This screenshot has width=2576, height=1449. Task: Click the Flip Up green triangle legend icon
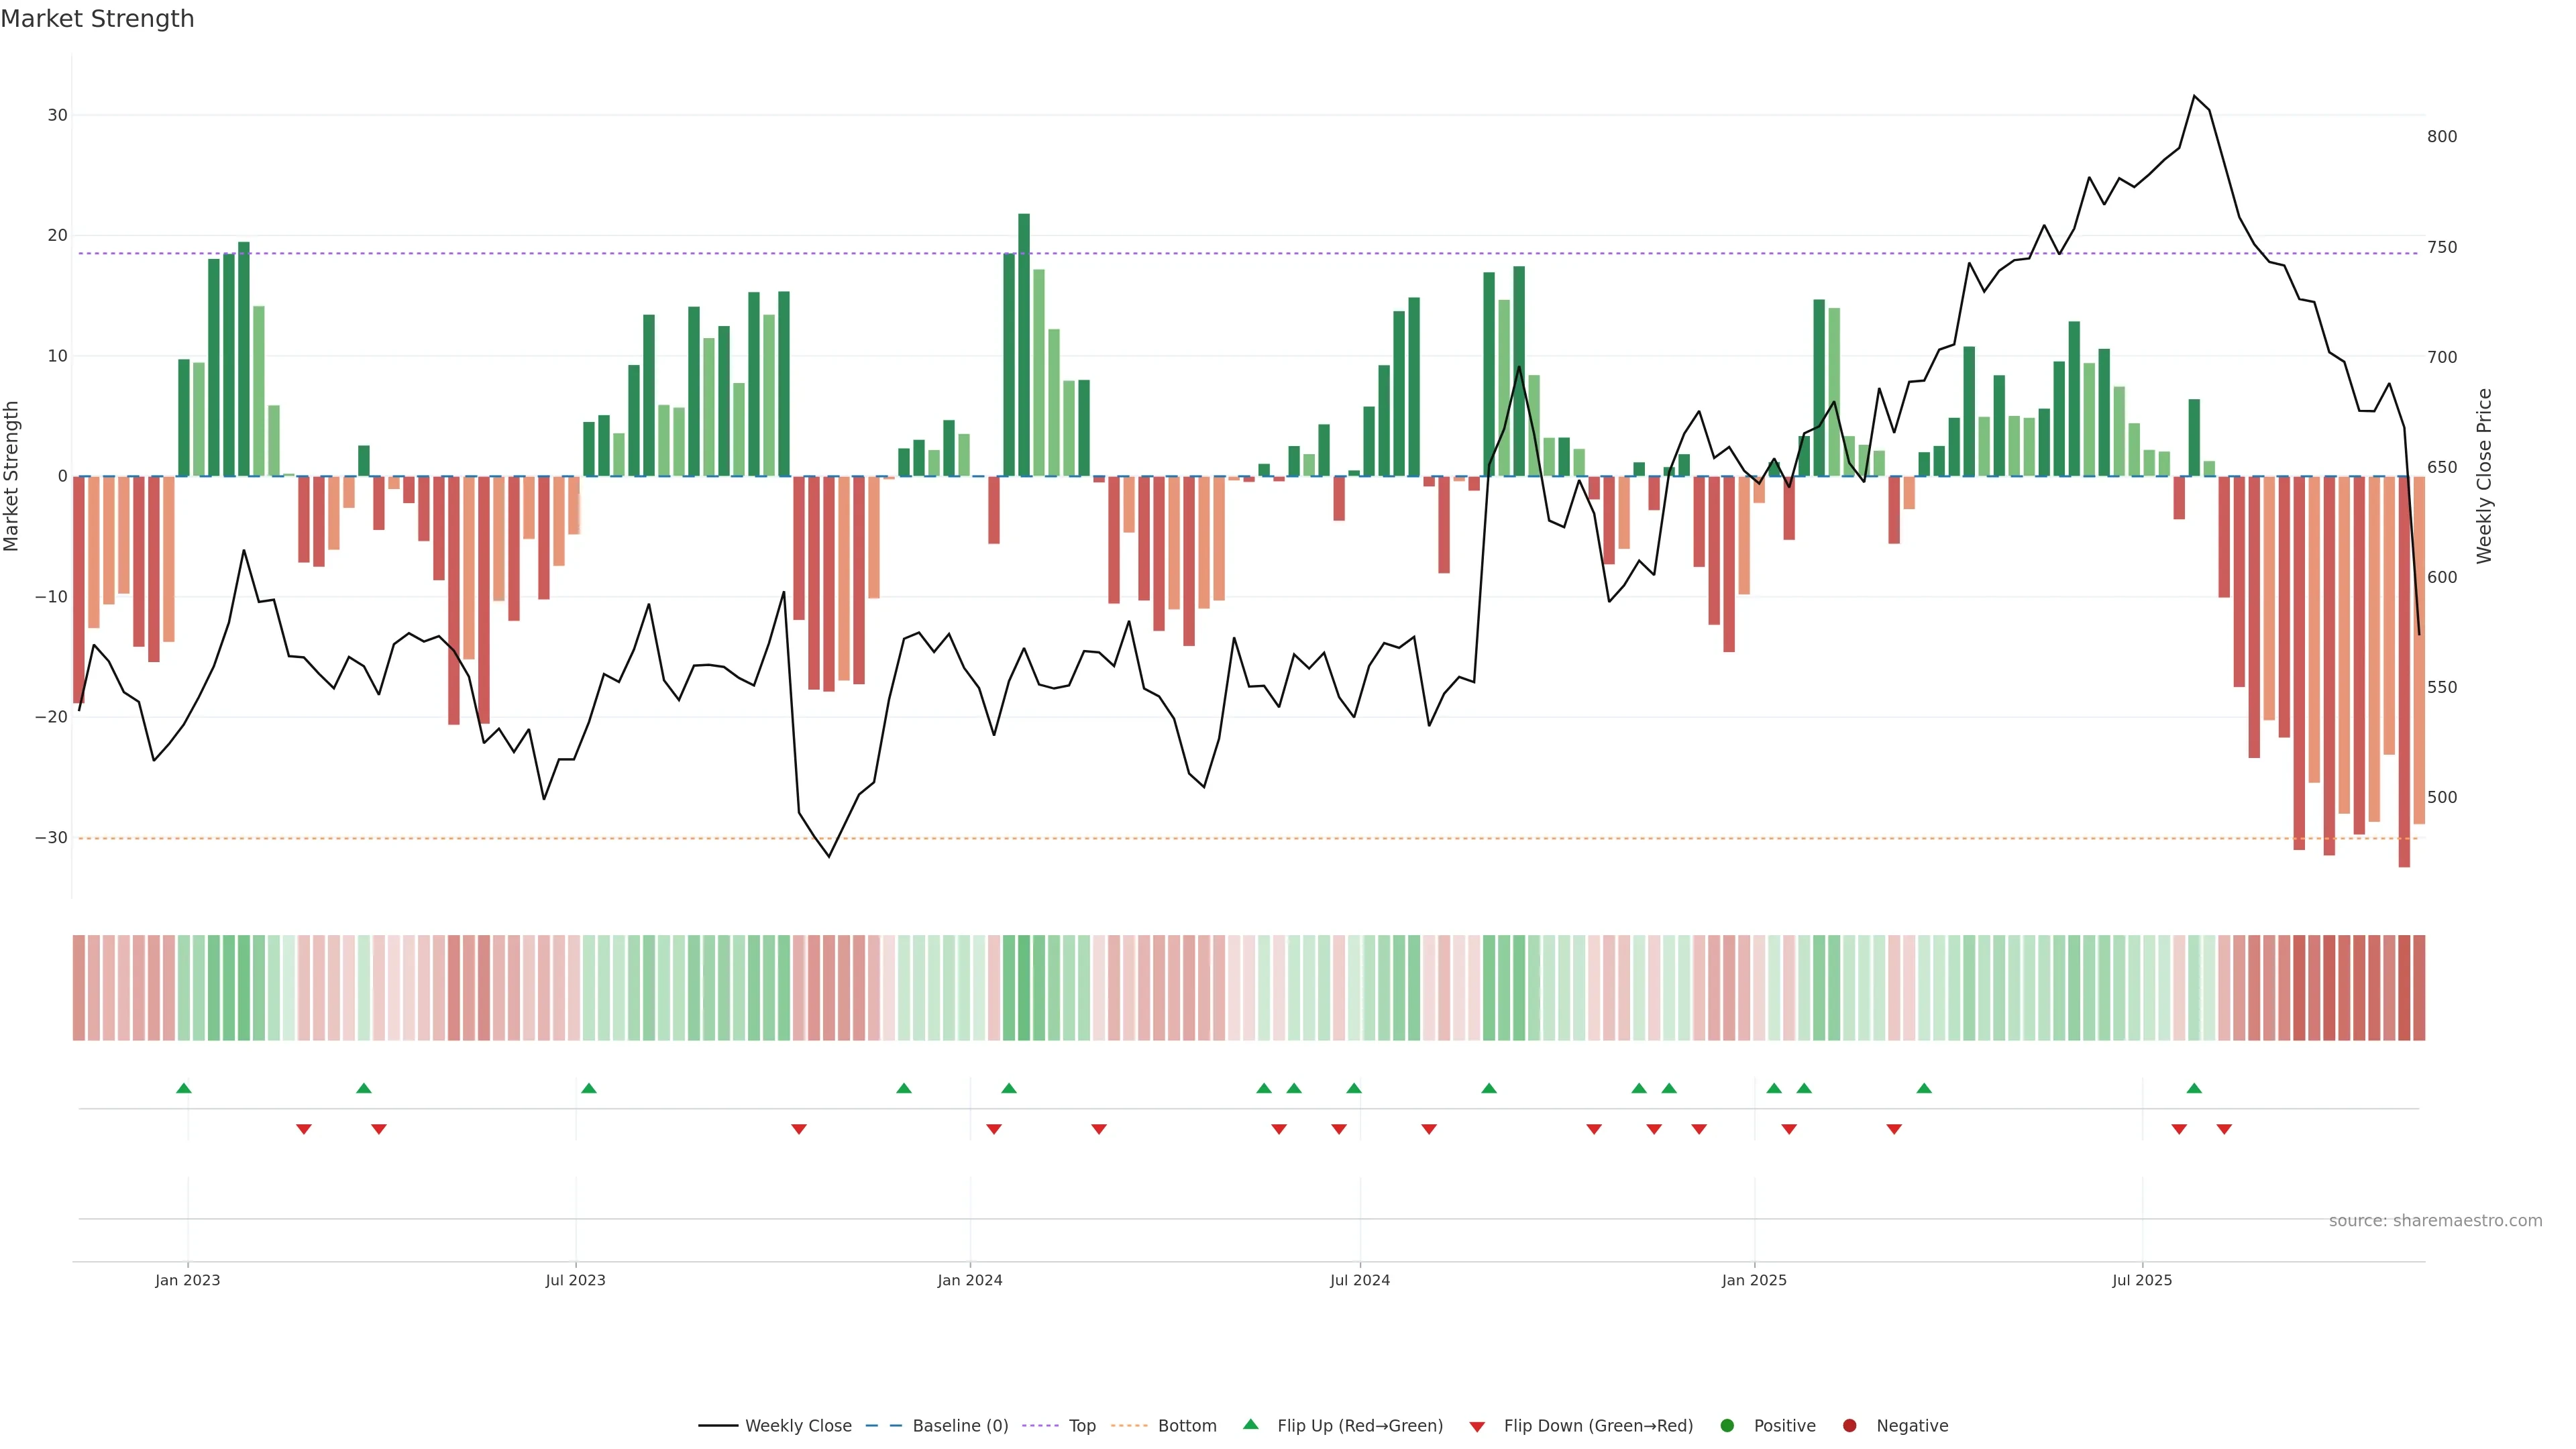tap(1250, 1424)
